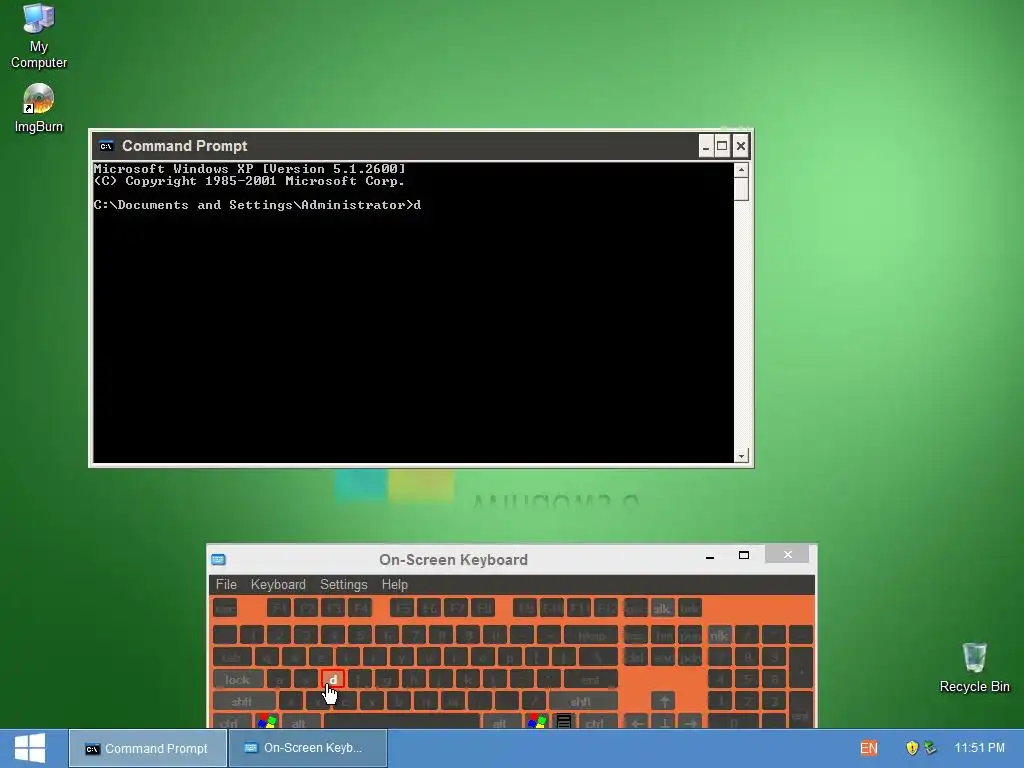Open the Help menu in On-Screen Keyboard
This screenshot has width=1024, height=768.
coord(394,584)
